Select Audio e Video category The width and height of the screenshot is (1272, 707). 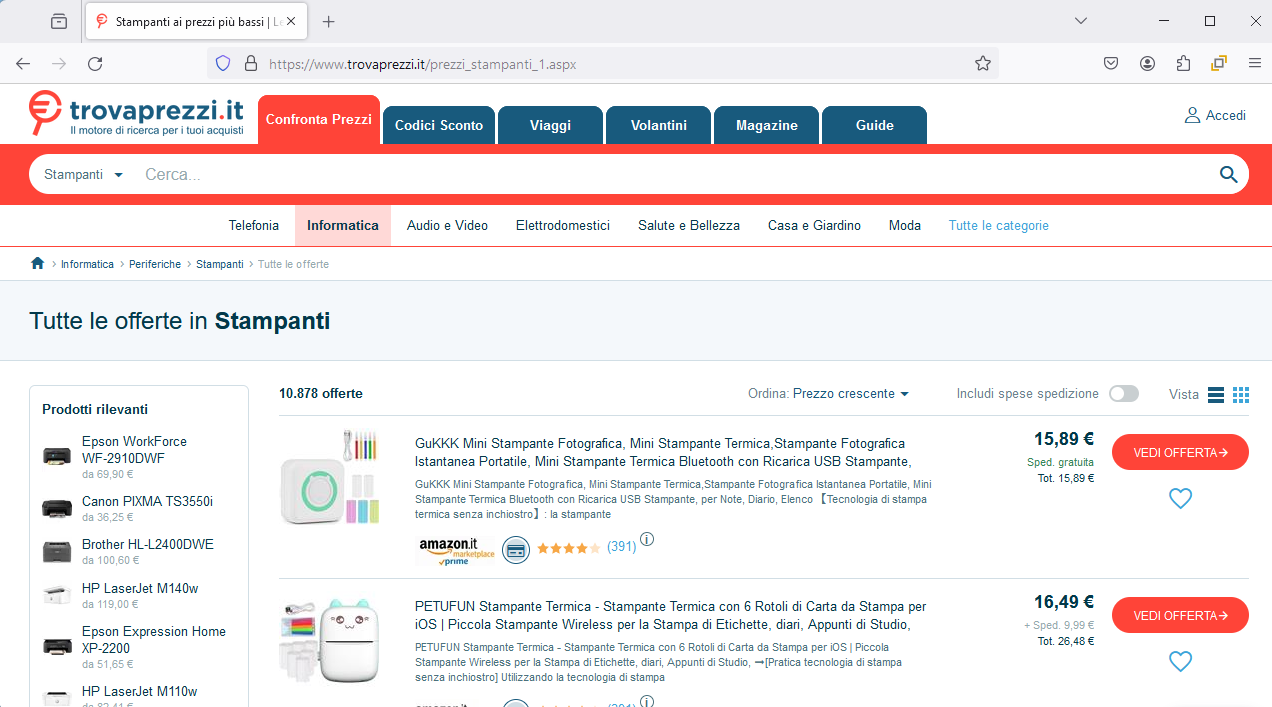(448, 226)
